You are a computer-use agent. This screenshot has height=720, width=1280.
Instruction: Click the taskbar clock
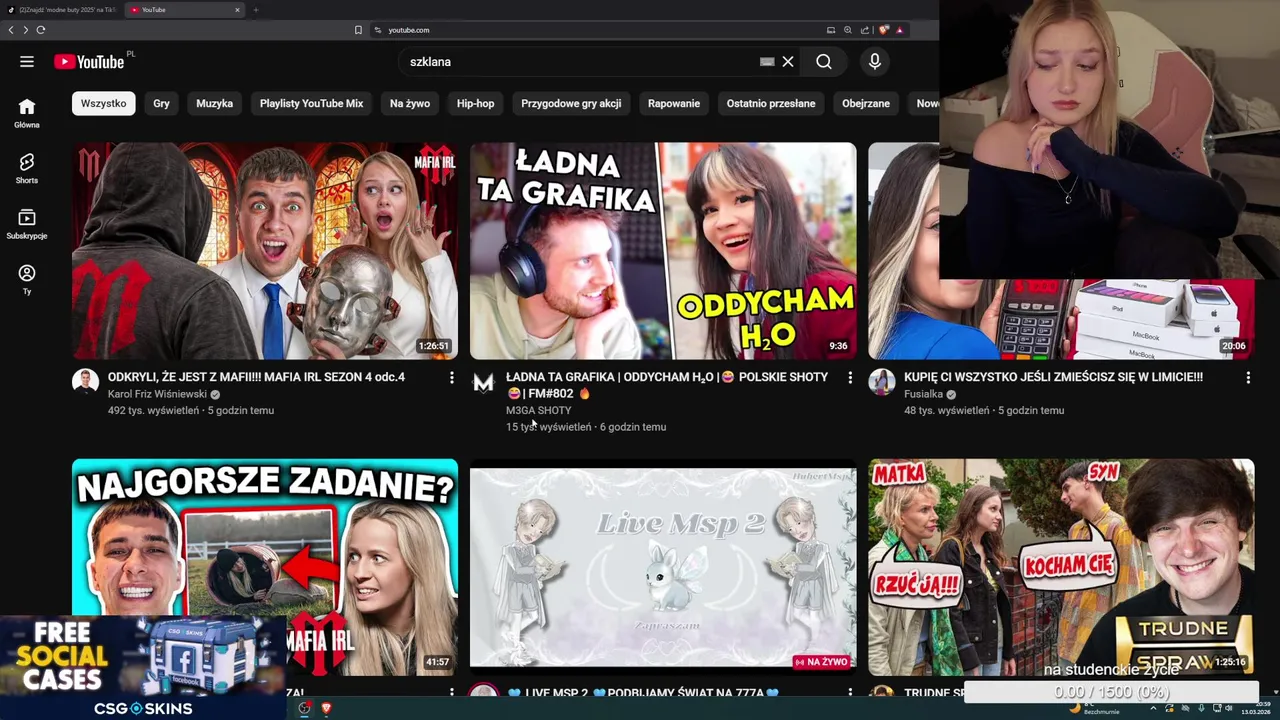(1255, 708)
